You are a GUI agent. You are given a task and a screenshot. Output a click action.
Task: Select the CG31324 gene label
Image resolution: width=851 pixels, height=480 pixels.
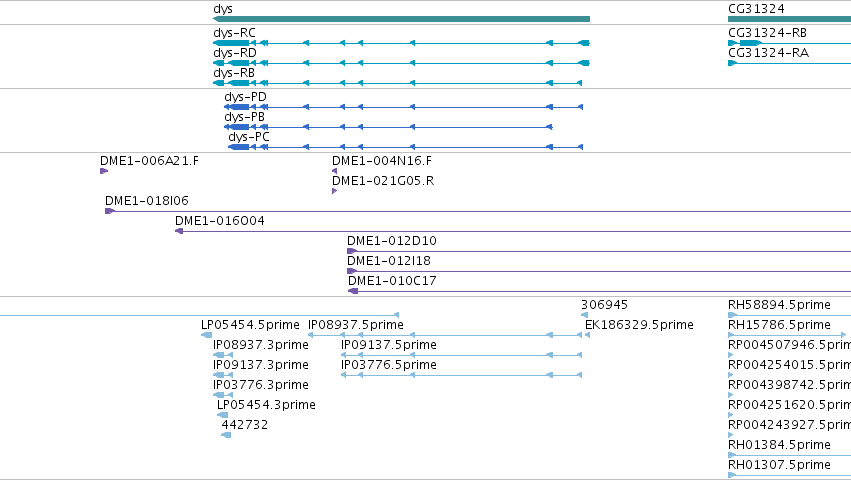[x=756, y=9]
